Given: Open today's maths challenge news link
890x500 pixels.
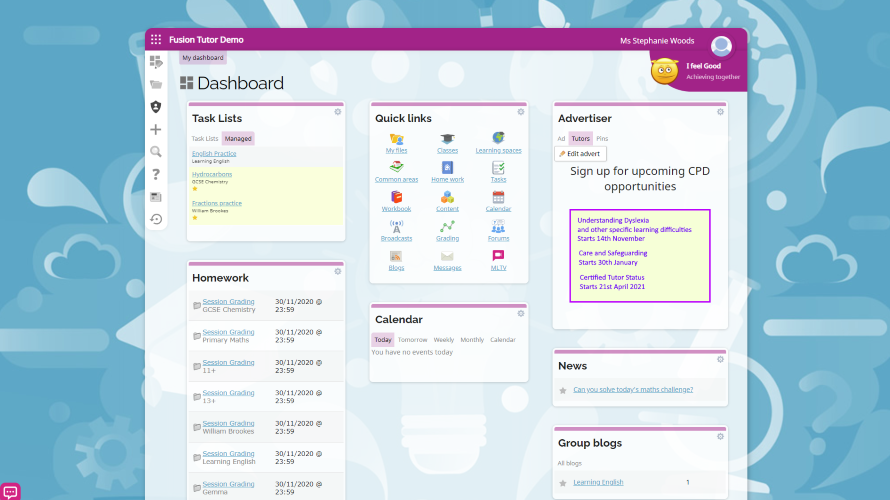Looking at the screenshot, I should pos(633,389).
